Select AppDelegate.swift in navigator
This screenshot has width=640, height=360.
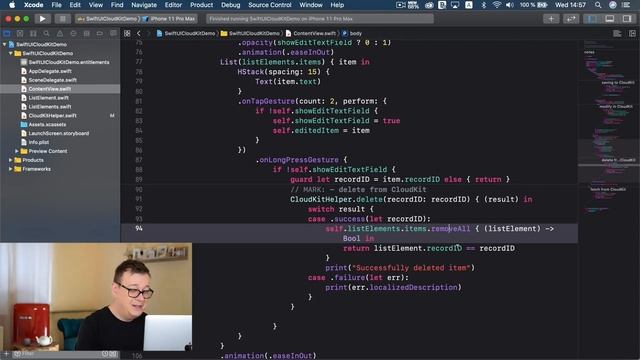[50, 71]
